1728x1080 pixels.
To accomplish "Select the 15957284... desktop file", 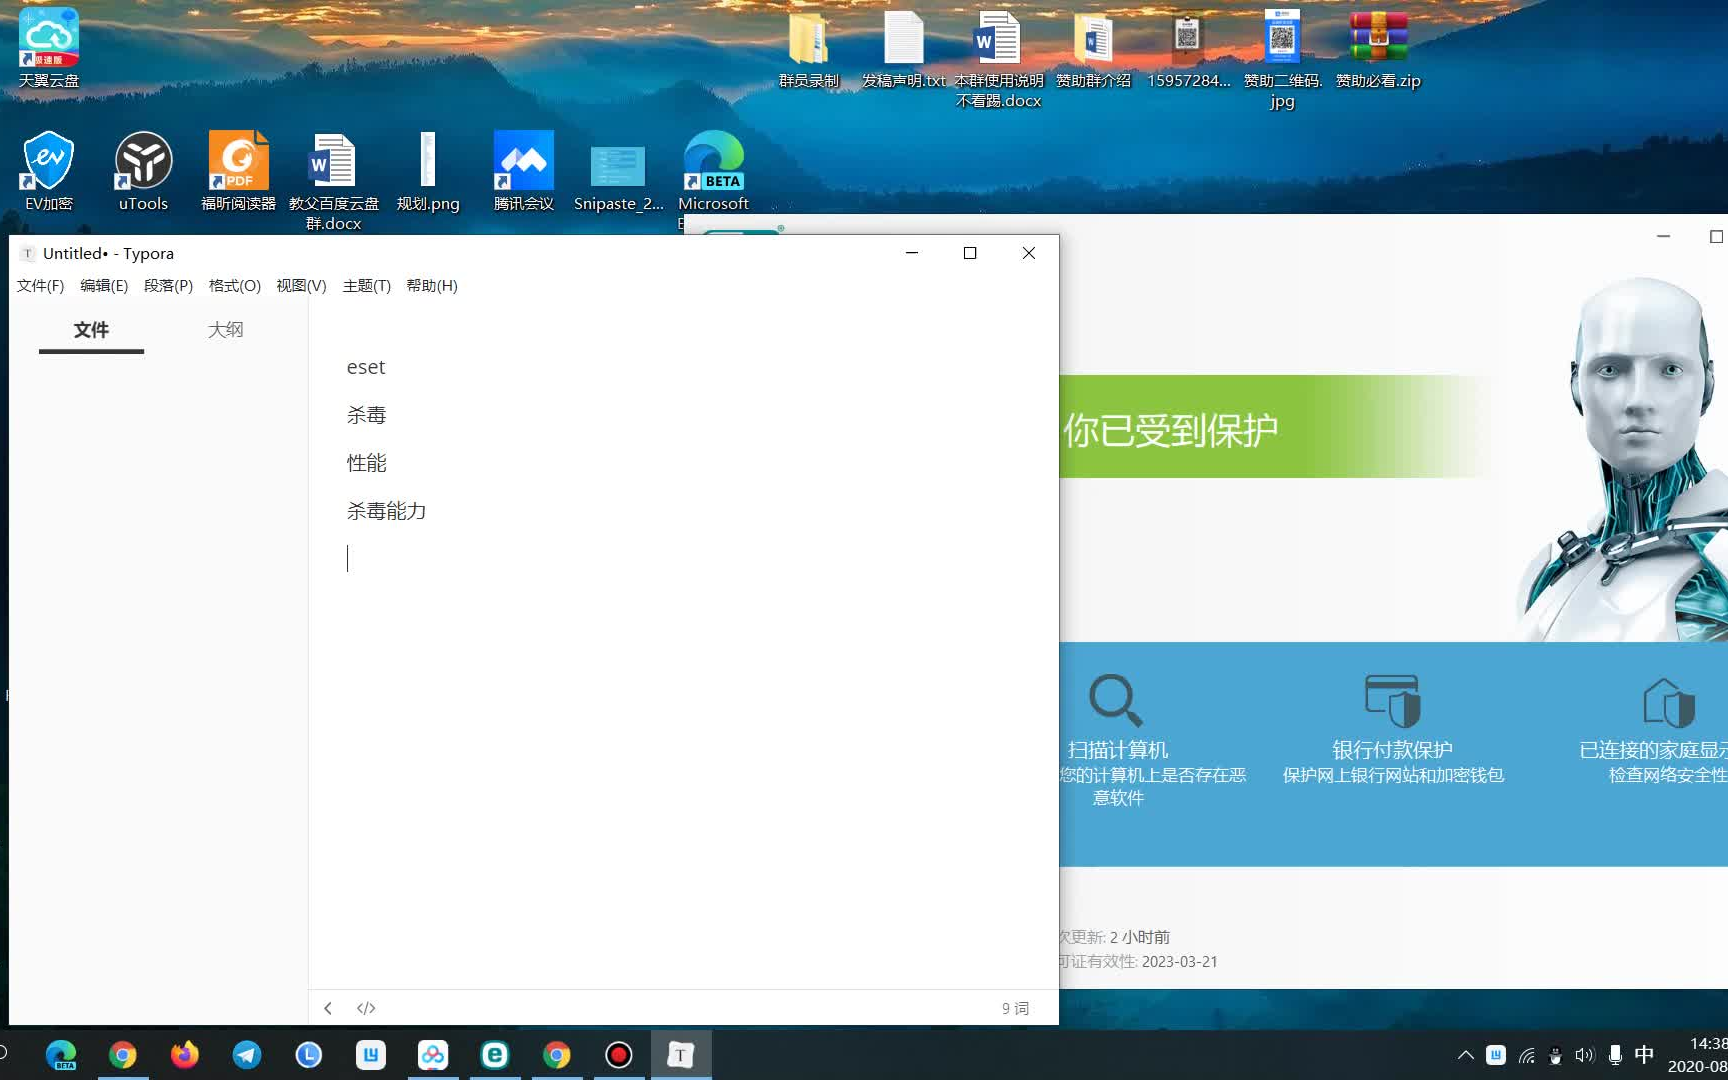I will click(1188, 48).
